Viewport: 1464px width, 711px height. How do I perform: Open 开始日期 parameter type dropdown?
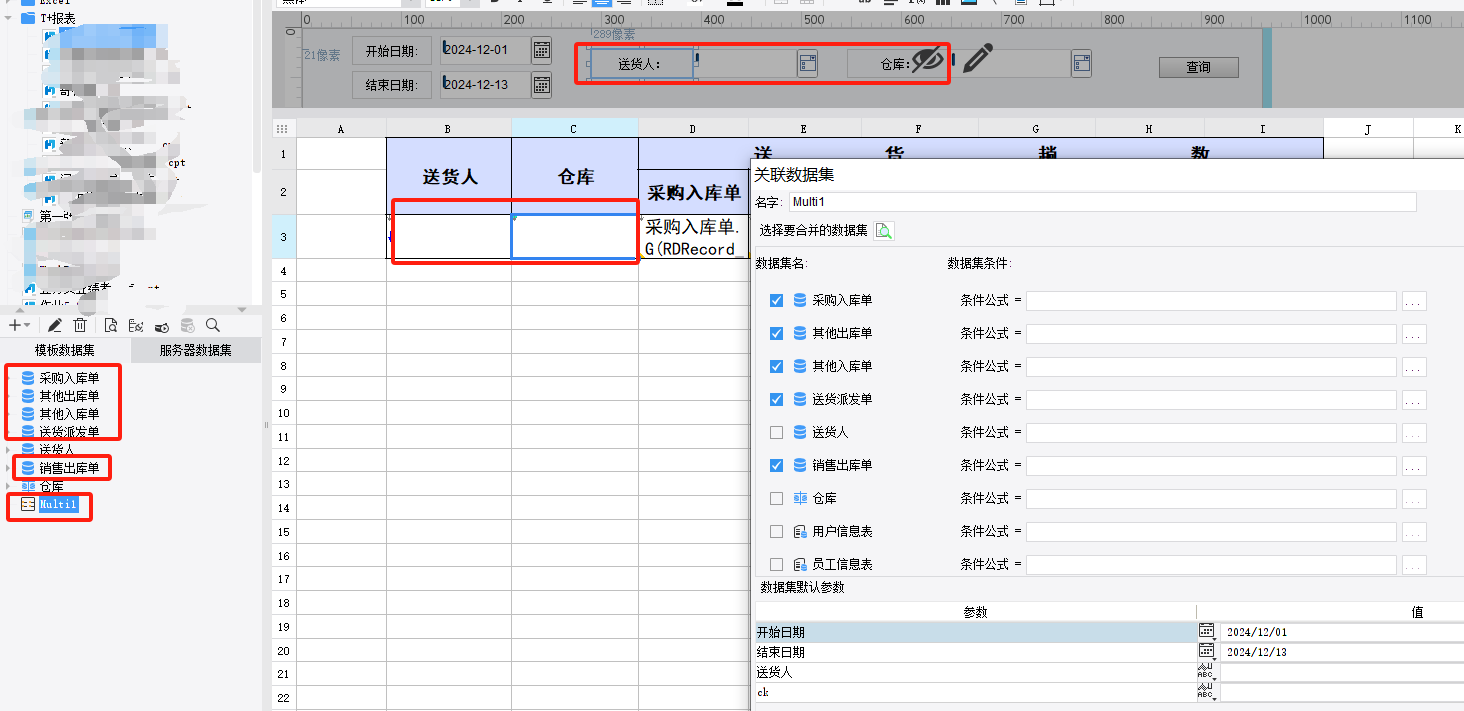(1207, 632)
